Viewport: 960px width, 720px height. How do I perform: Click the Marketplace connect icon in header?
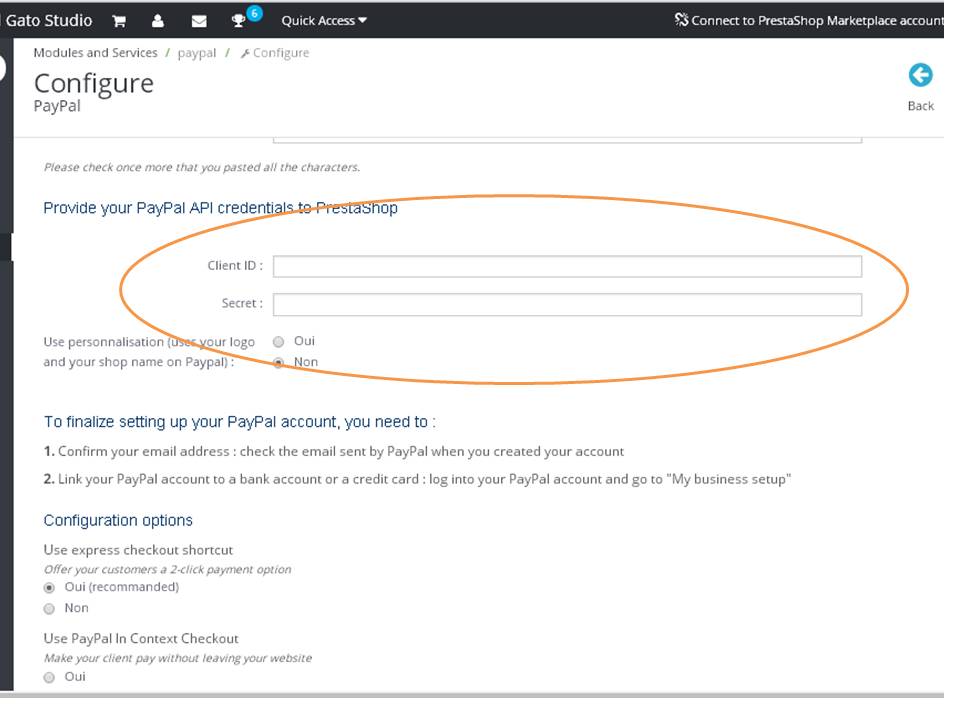point(681,20)
